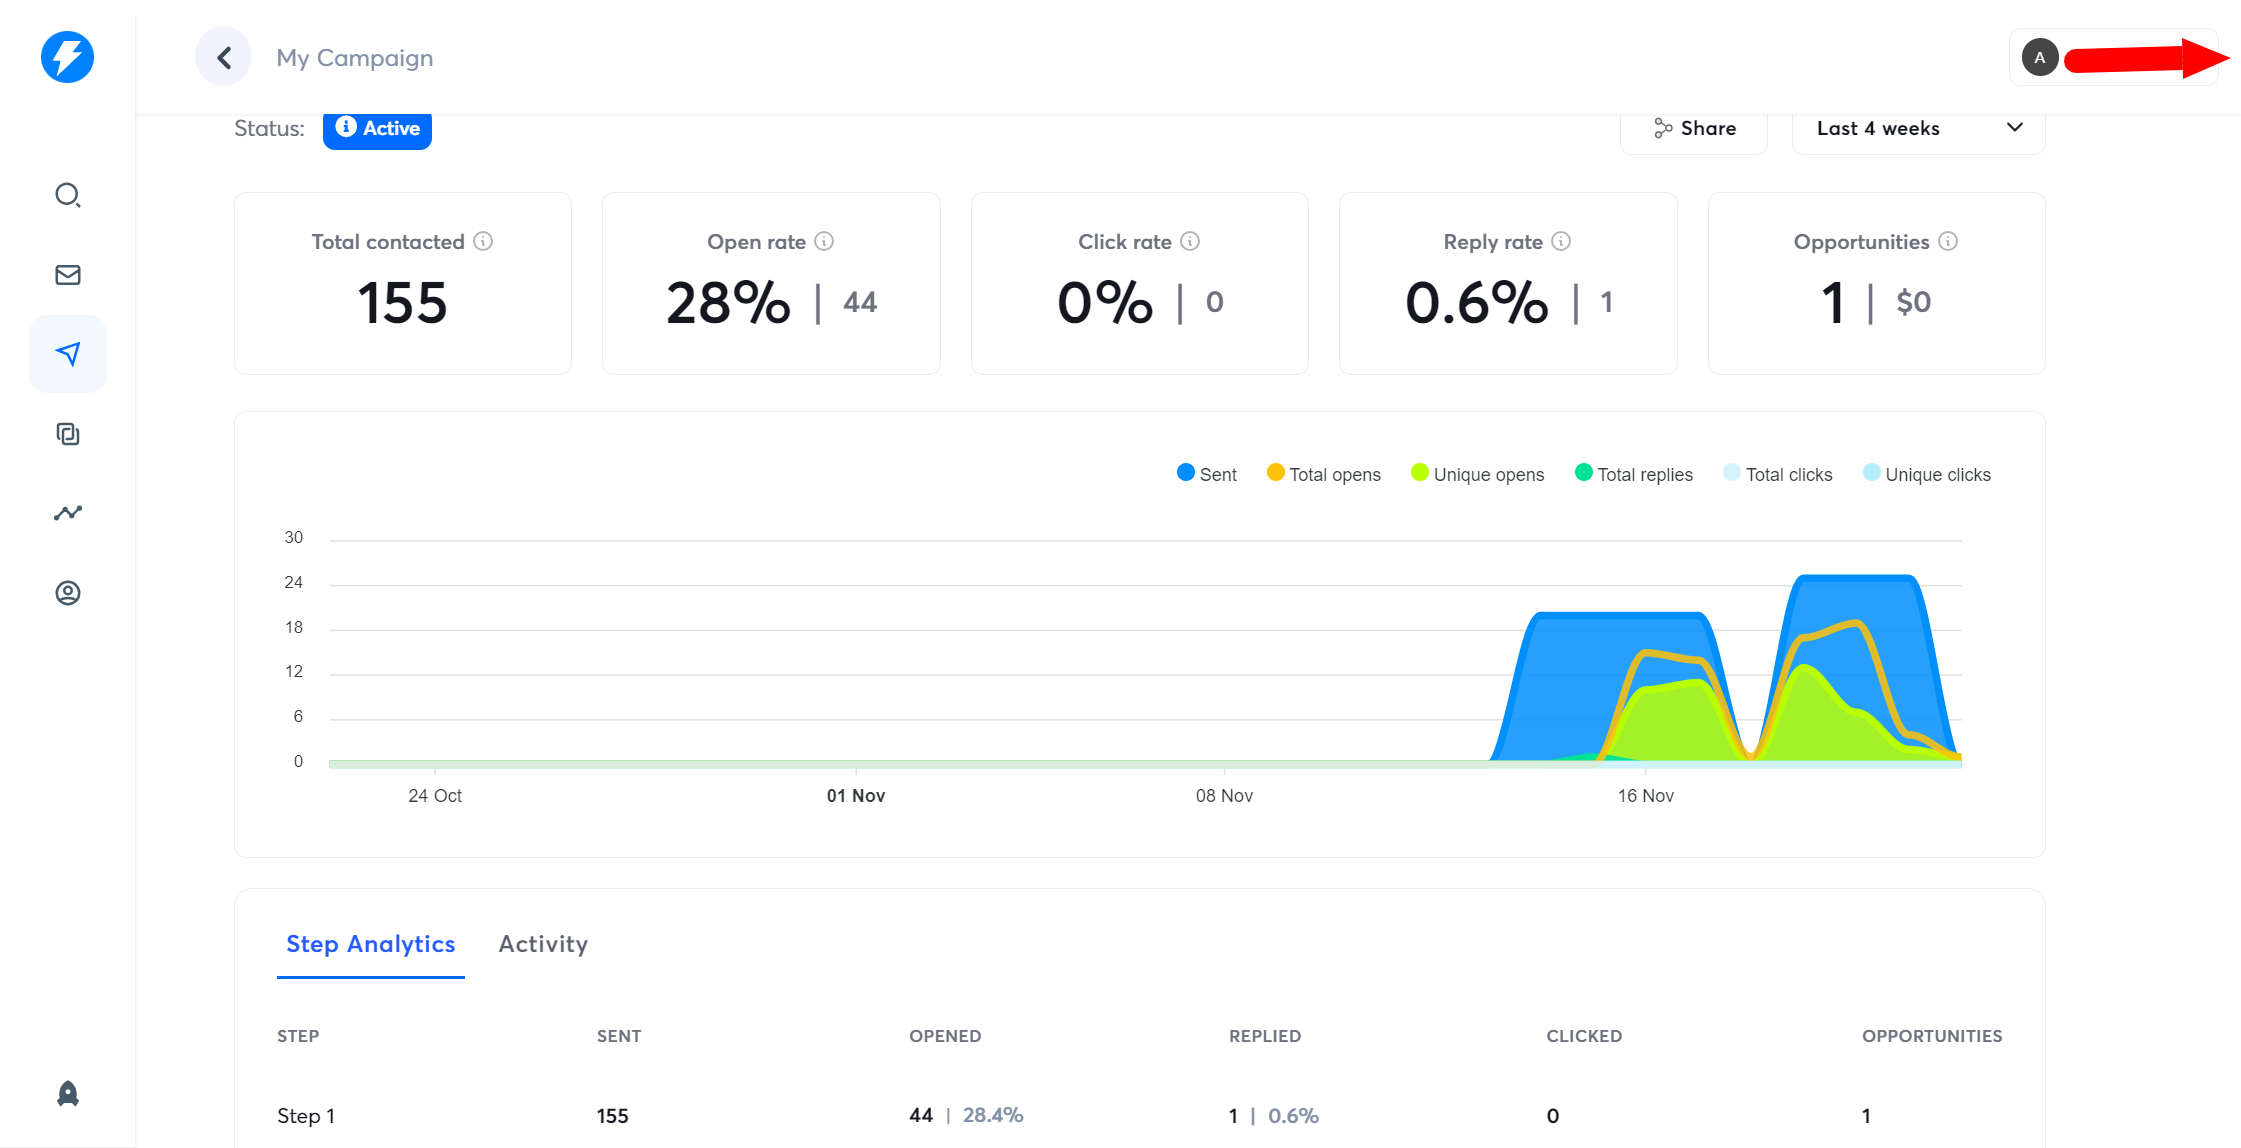
Task: Open the mail inbox sidebar icon
Action: 67,275
